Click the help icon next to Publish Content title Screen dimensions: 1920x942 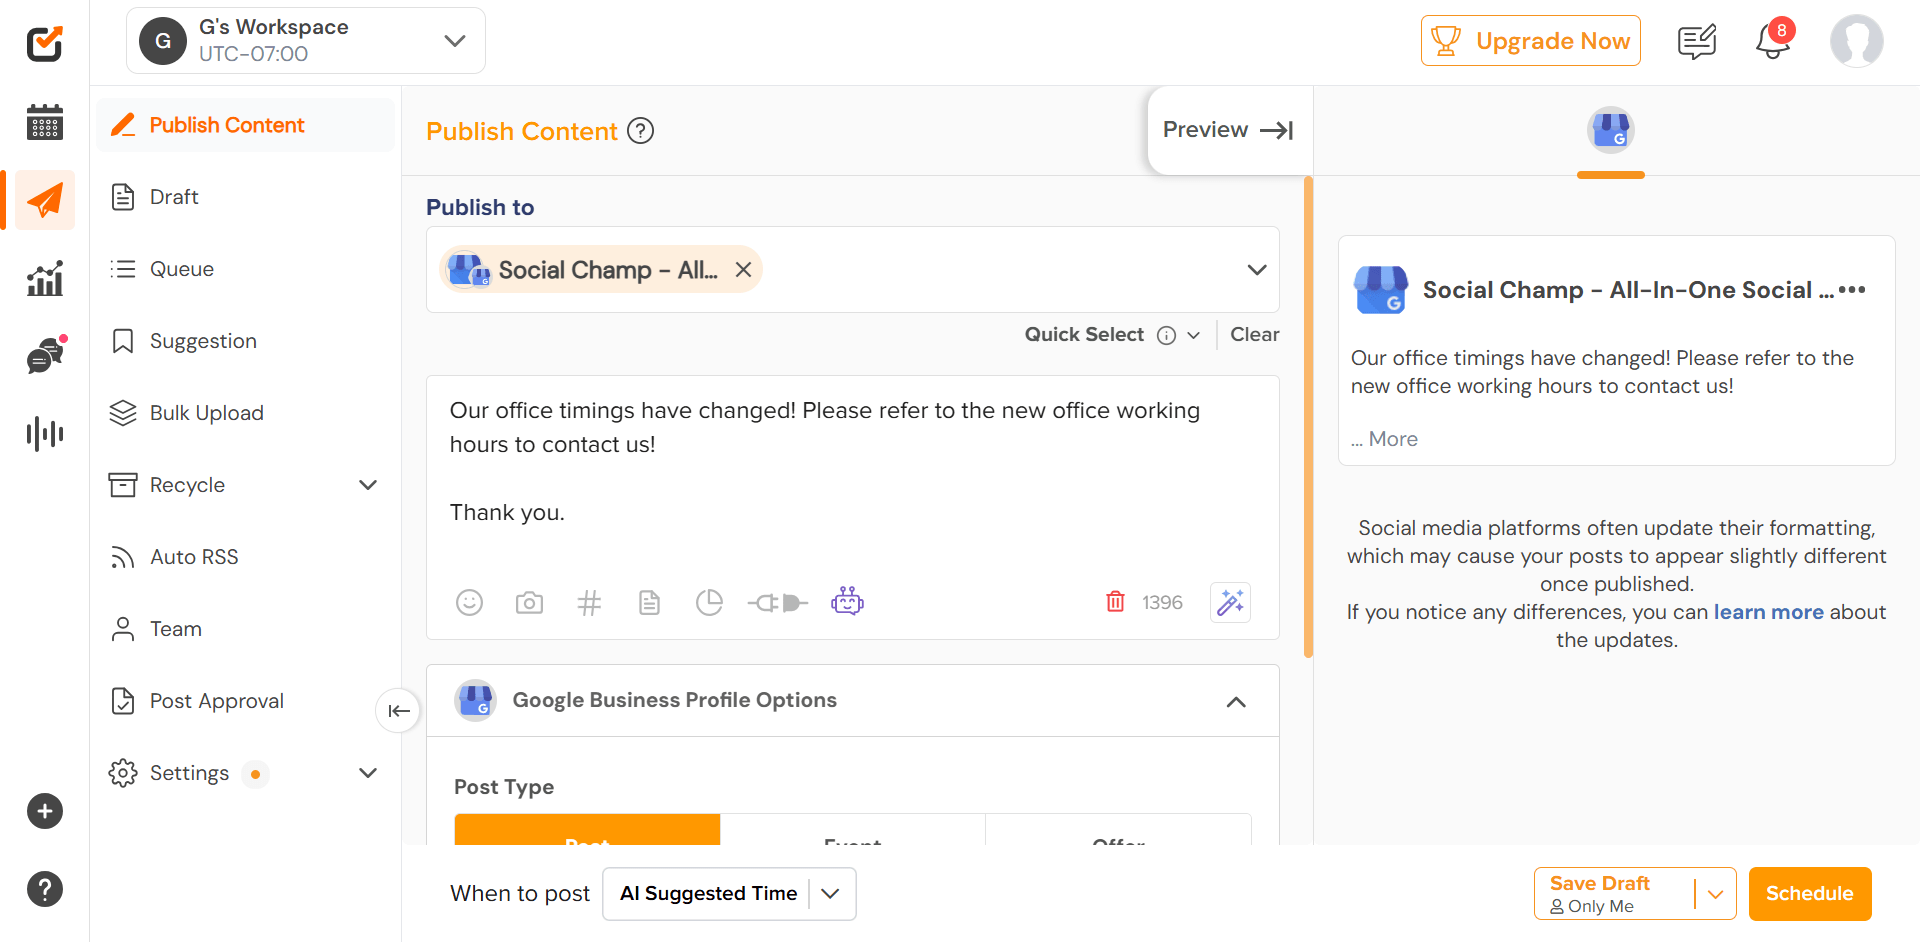click(x=640, y=131)
